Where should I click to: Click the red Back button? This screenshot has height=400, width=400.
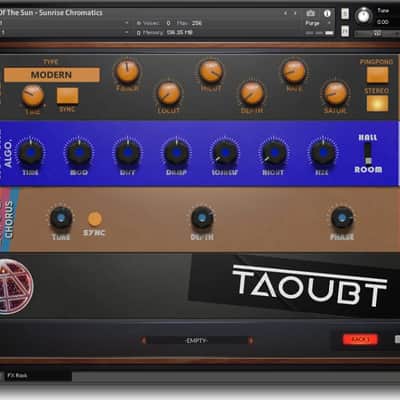pyautogui.click(x=360, y=339)
